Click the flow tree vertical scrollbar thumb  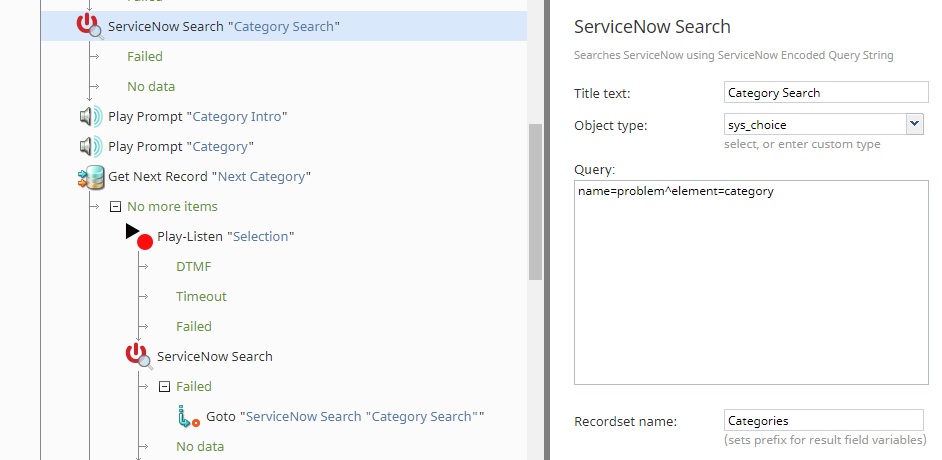pos(535,202)
